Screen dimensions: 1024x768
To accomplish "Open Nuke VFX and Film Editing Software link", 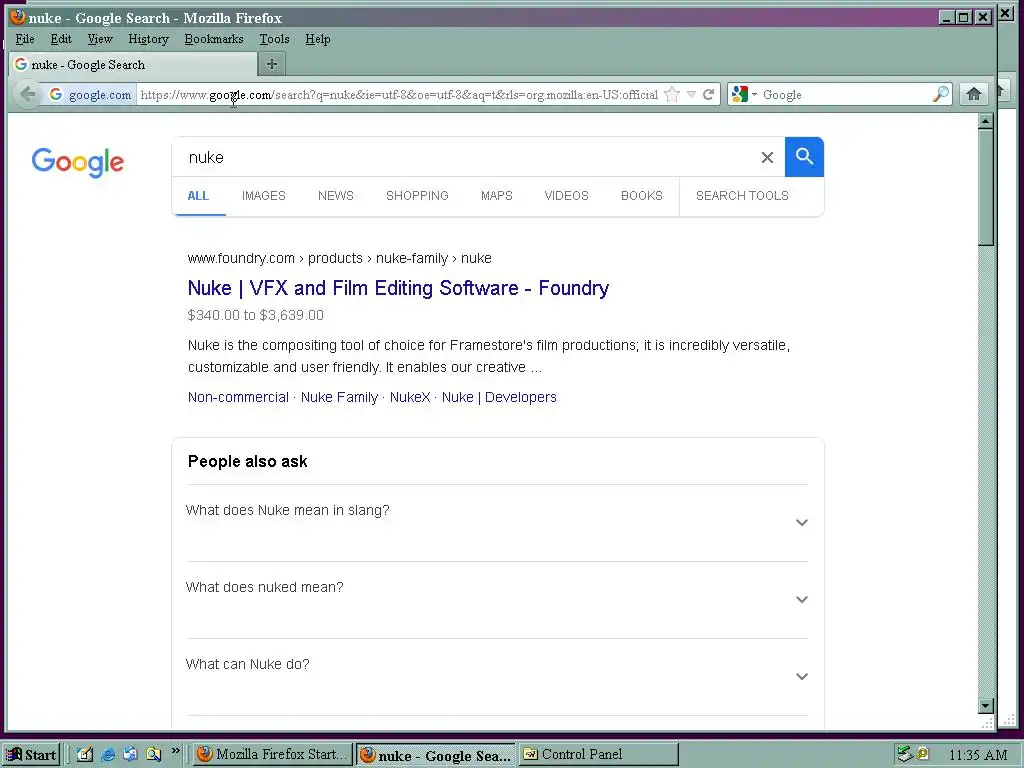I will [x=398, y=288].
